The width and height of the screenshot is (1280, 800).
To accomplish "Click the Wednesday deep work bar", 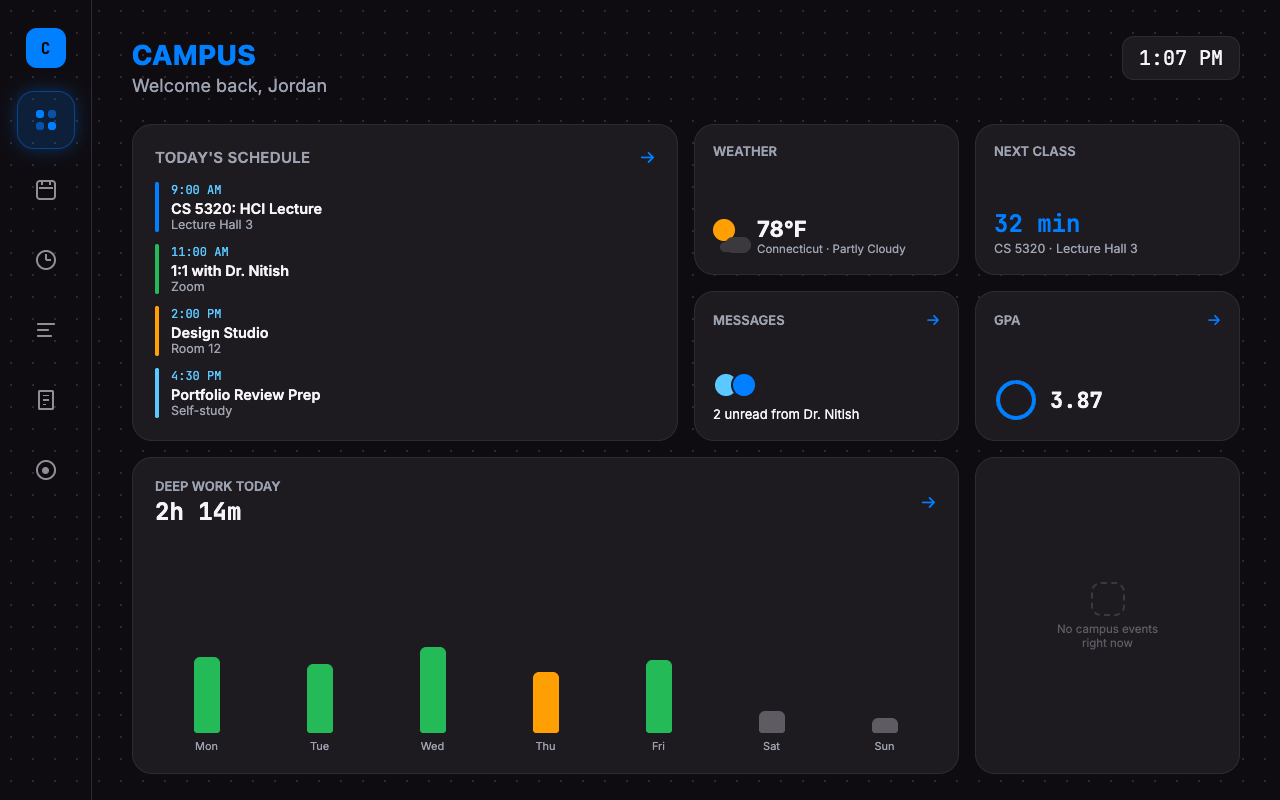I will pos(433,690).
